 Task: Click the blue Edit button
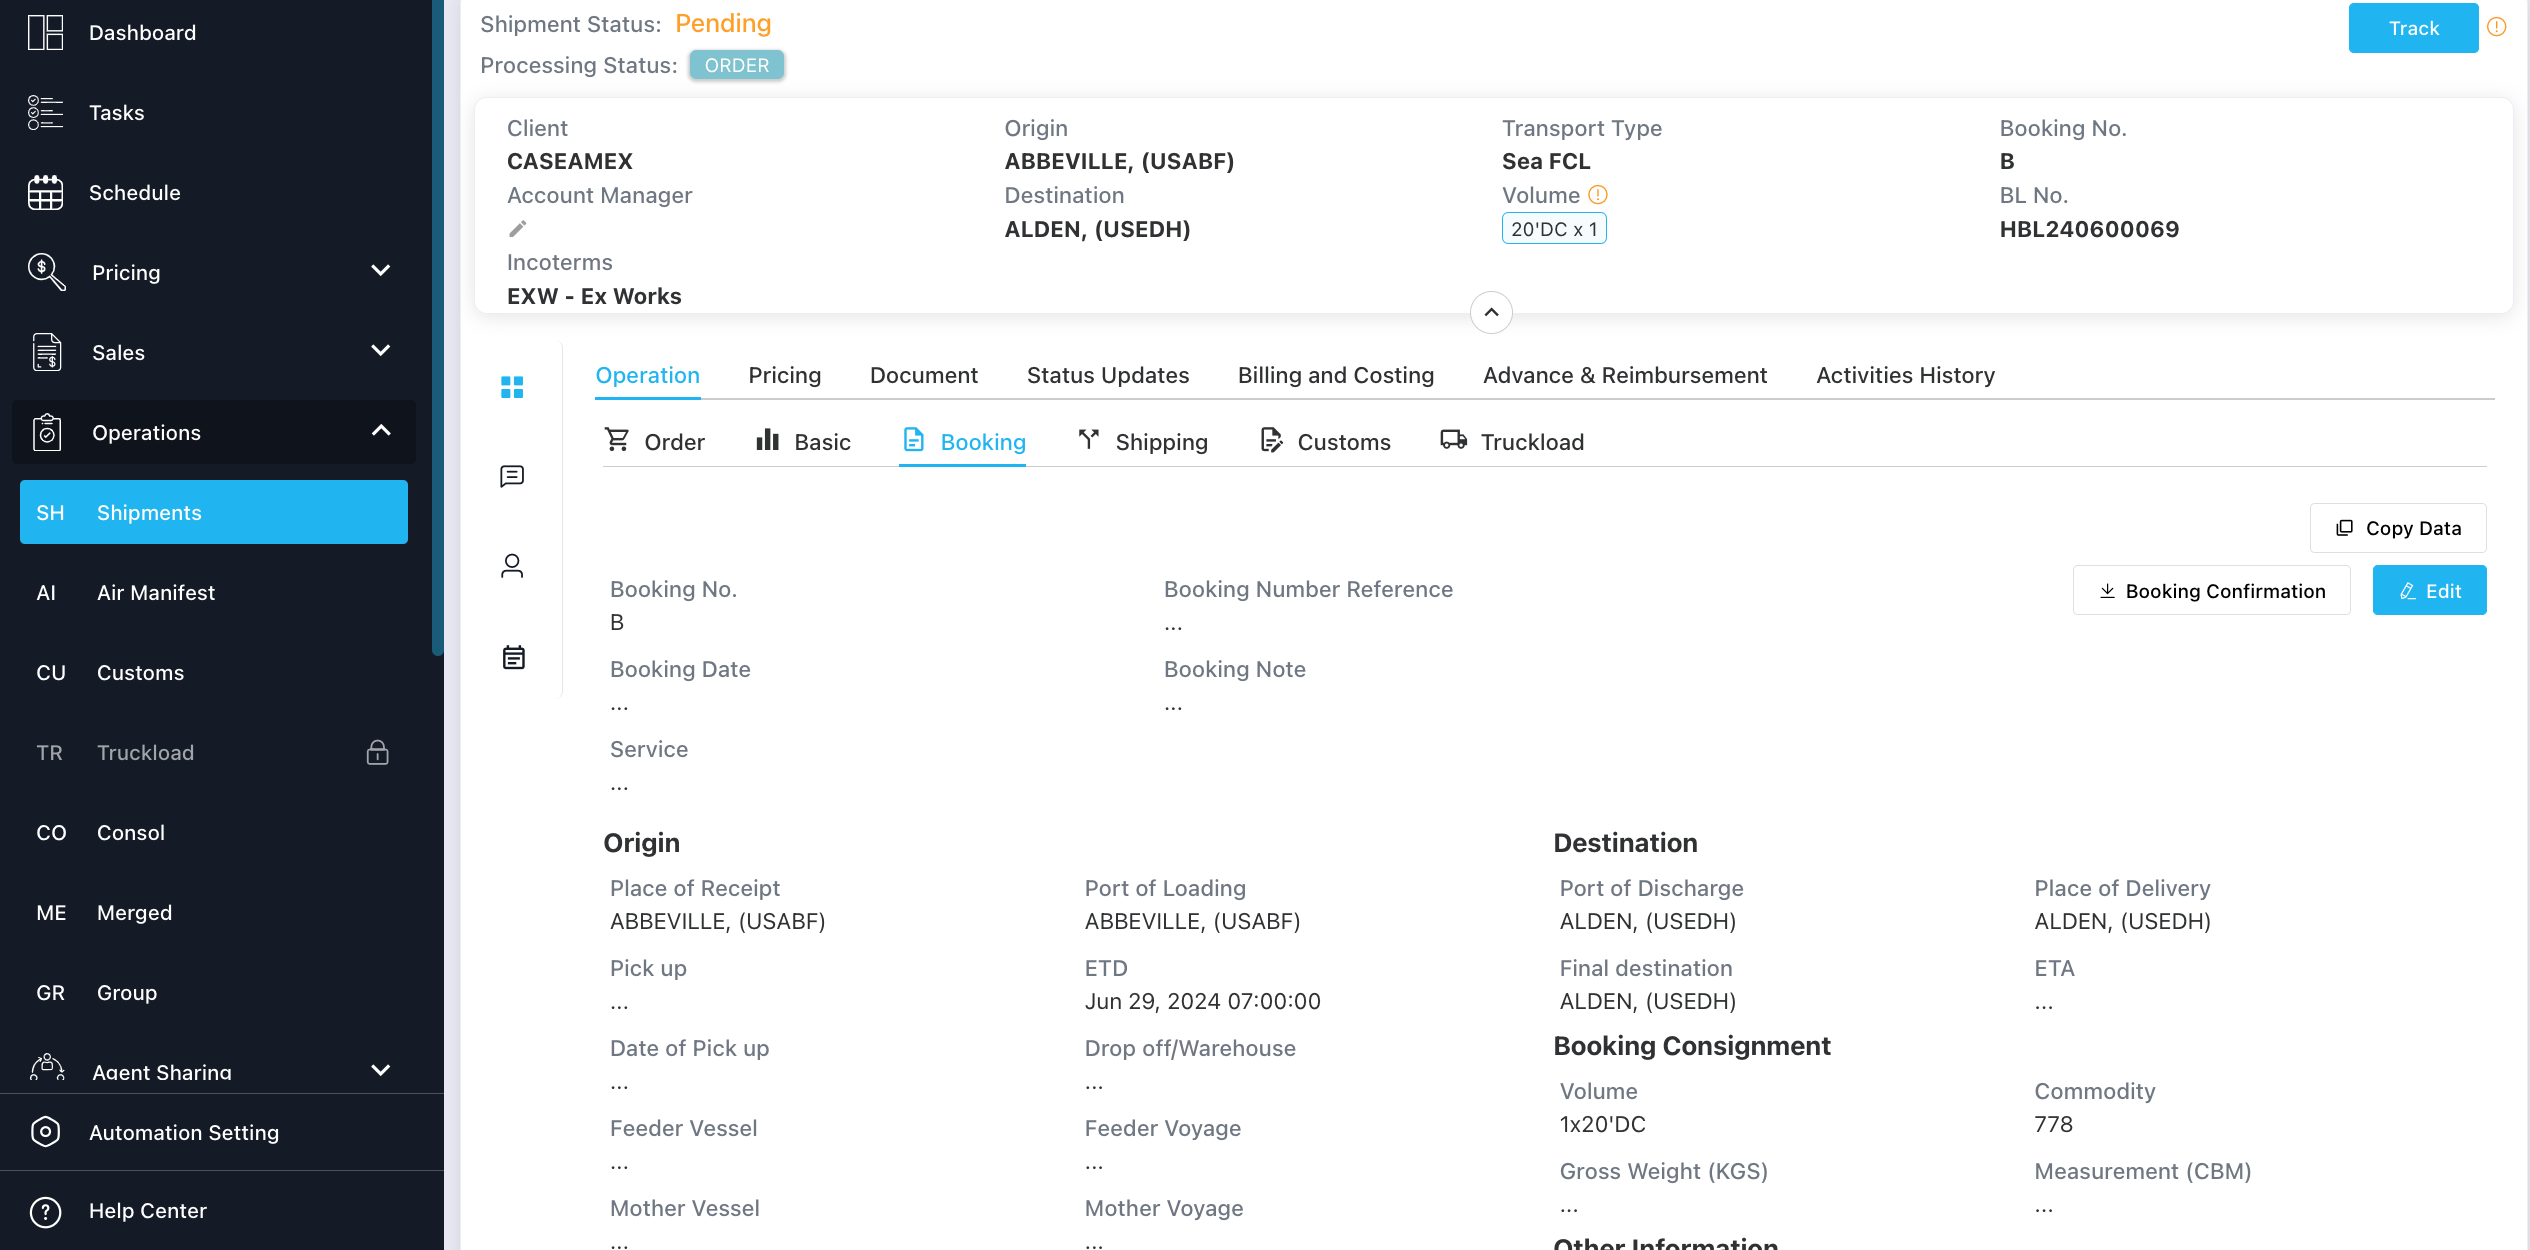2429,591
